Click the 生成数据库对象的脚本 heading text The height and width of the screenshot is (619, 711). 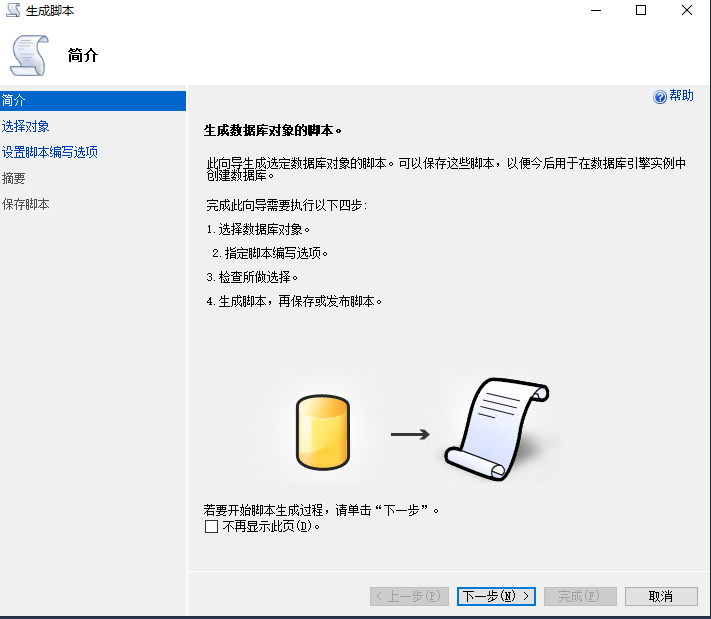(273, 131)
